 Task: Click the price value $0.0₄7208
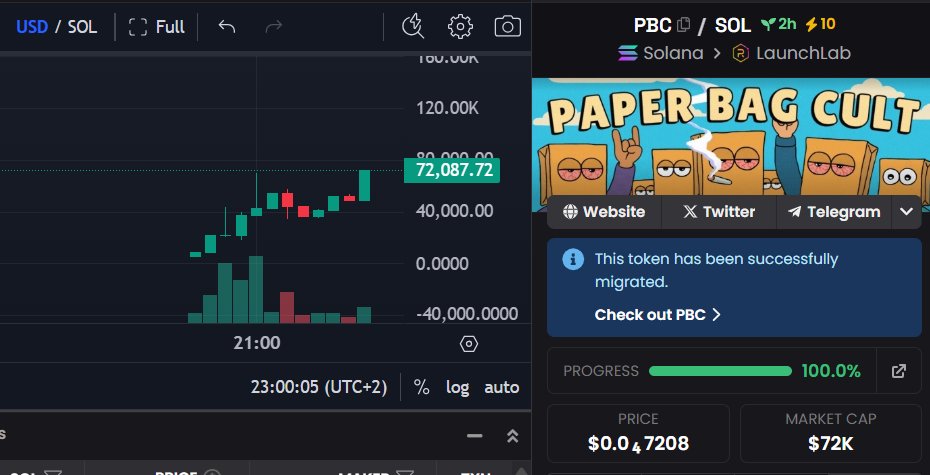coord(638,443)
